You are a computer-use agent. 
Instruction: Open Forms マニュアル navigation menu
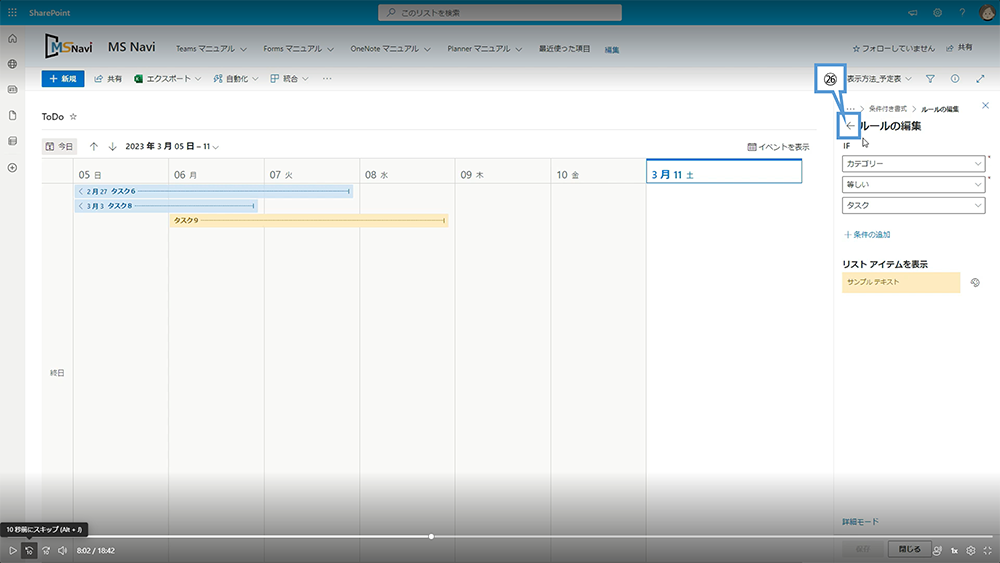tap(298, 48)
